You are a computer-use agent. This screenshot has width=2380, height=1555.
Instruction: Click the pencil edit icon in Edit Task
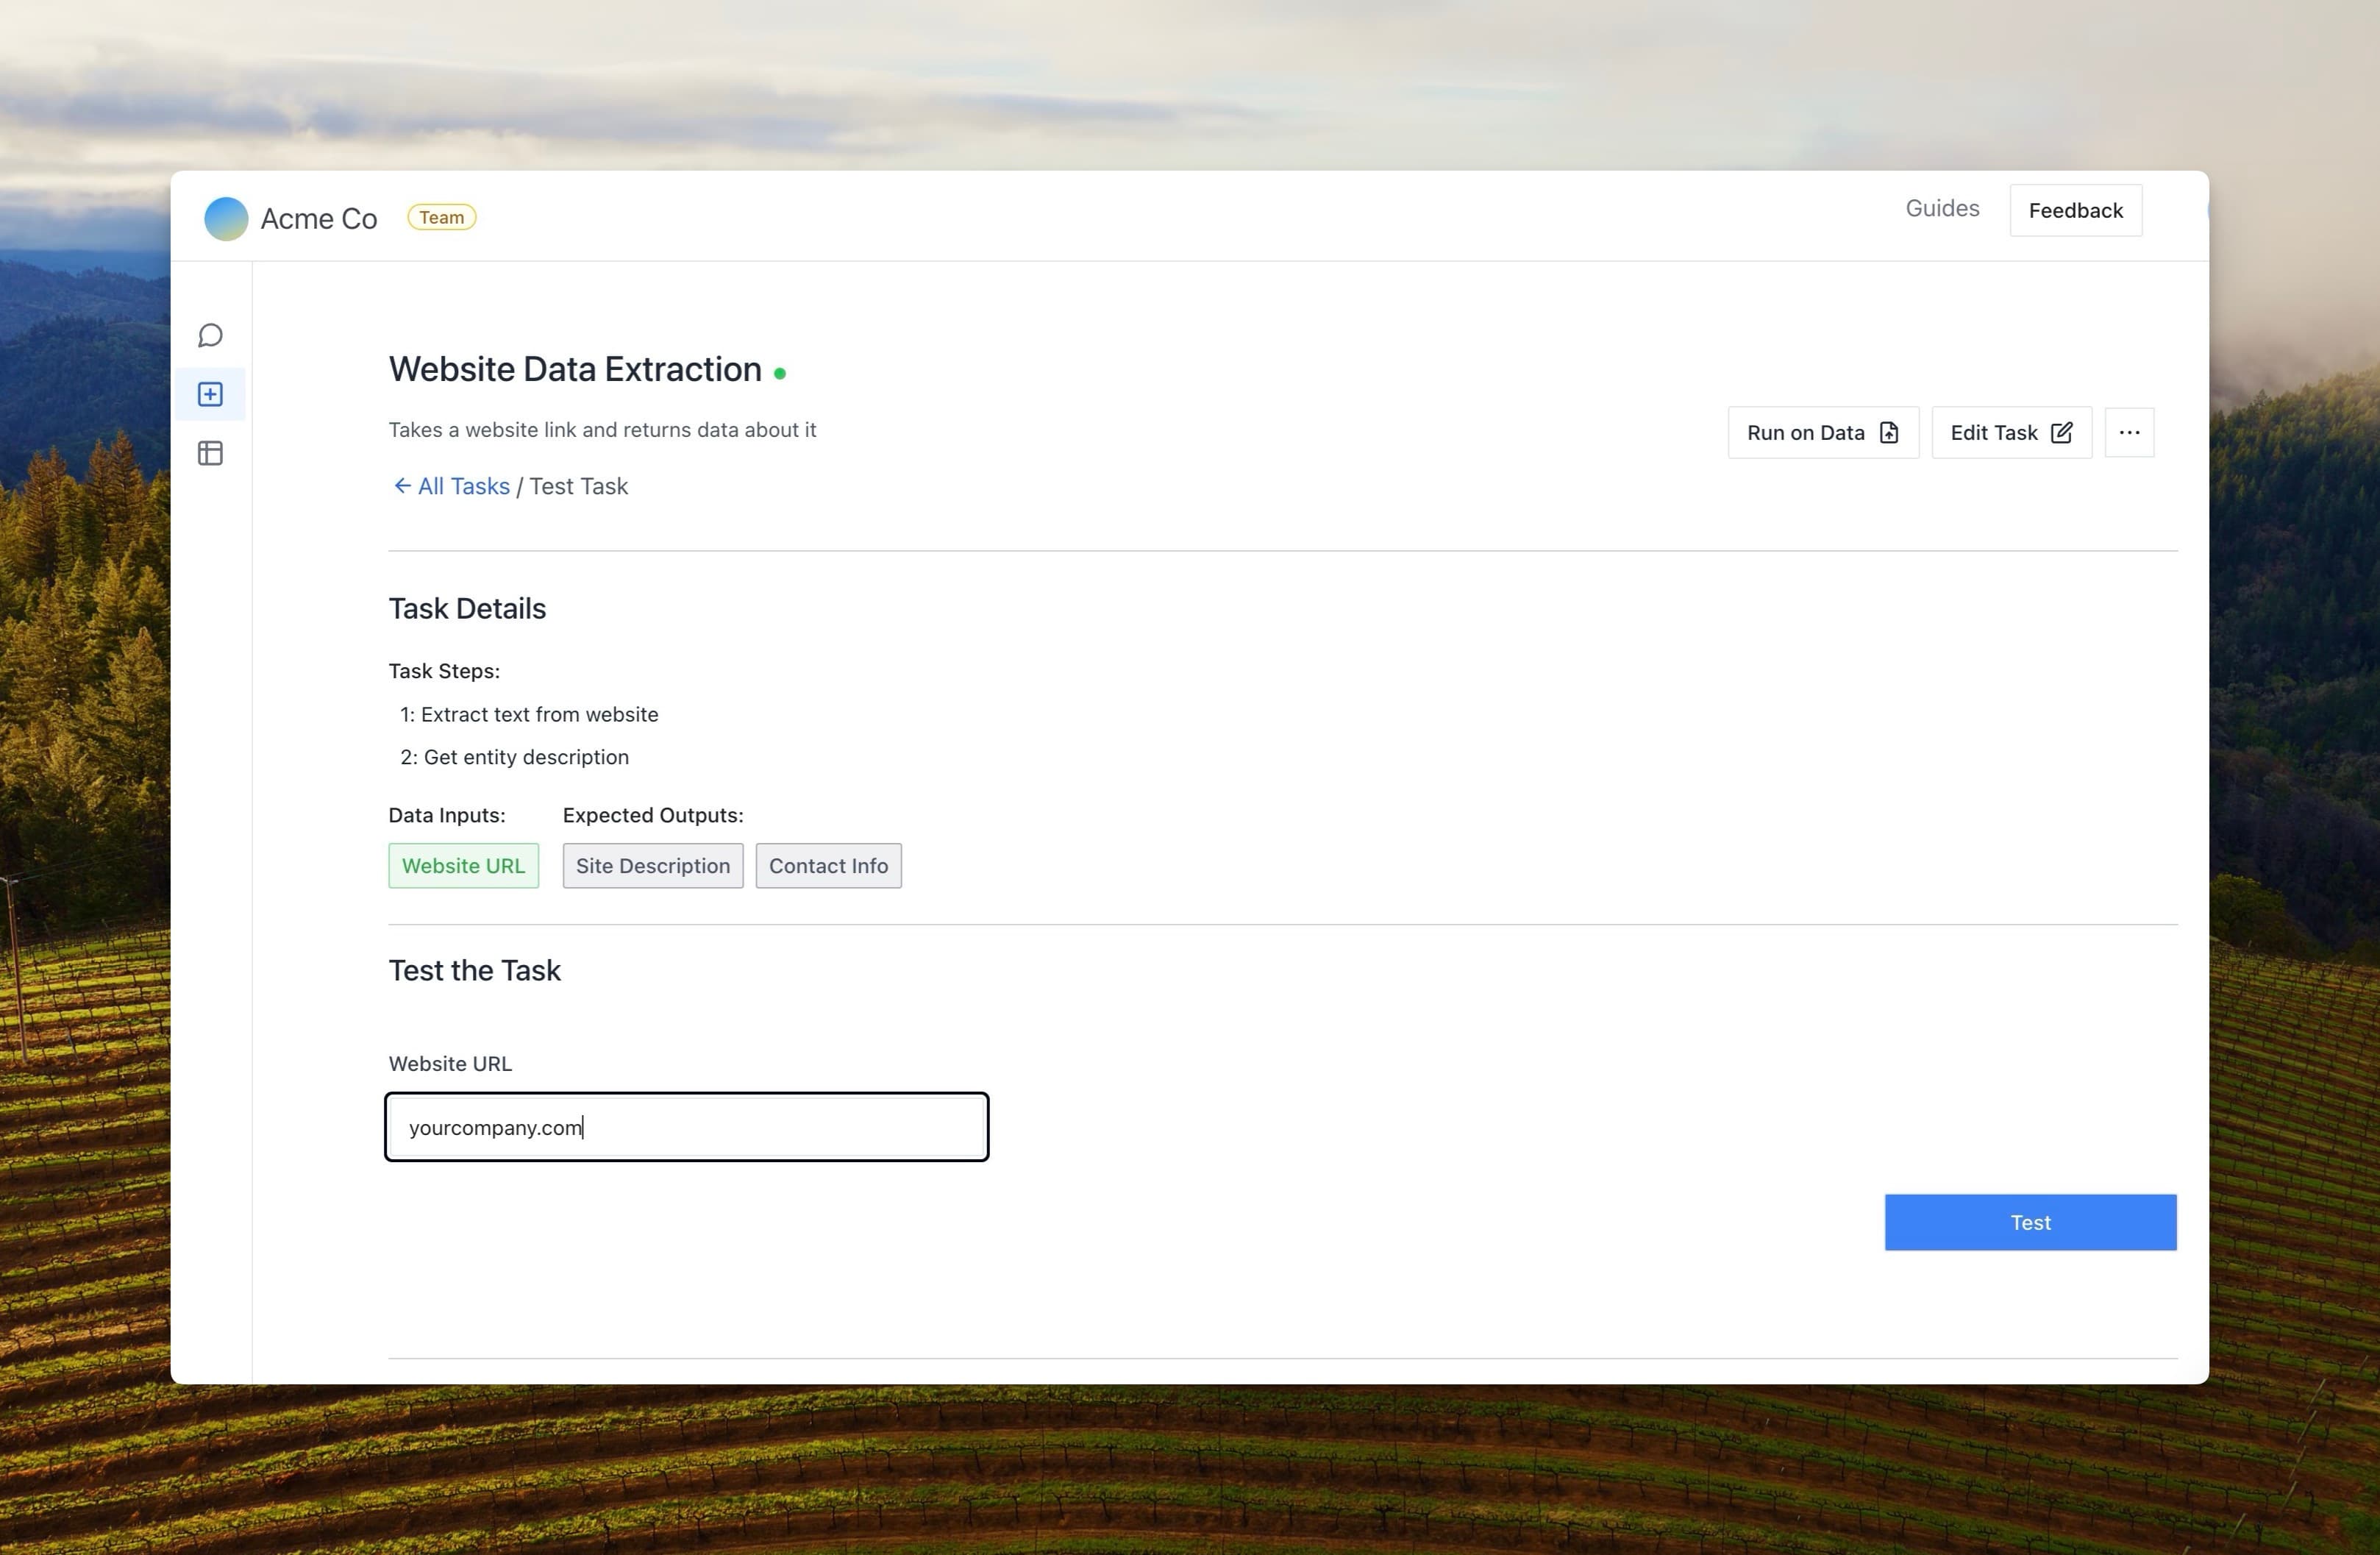tap(2061, 433)
